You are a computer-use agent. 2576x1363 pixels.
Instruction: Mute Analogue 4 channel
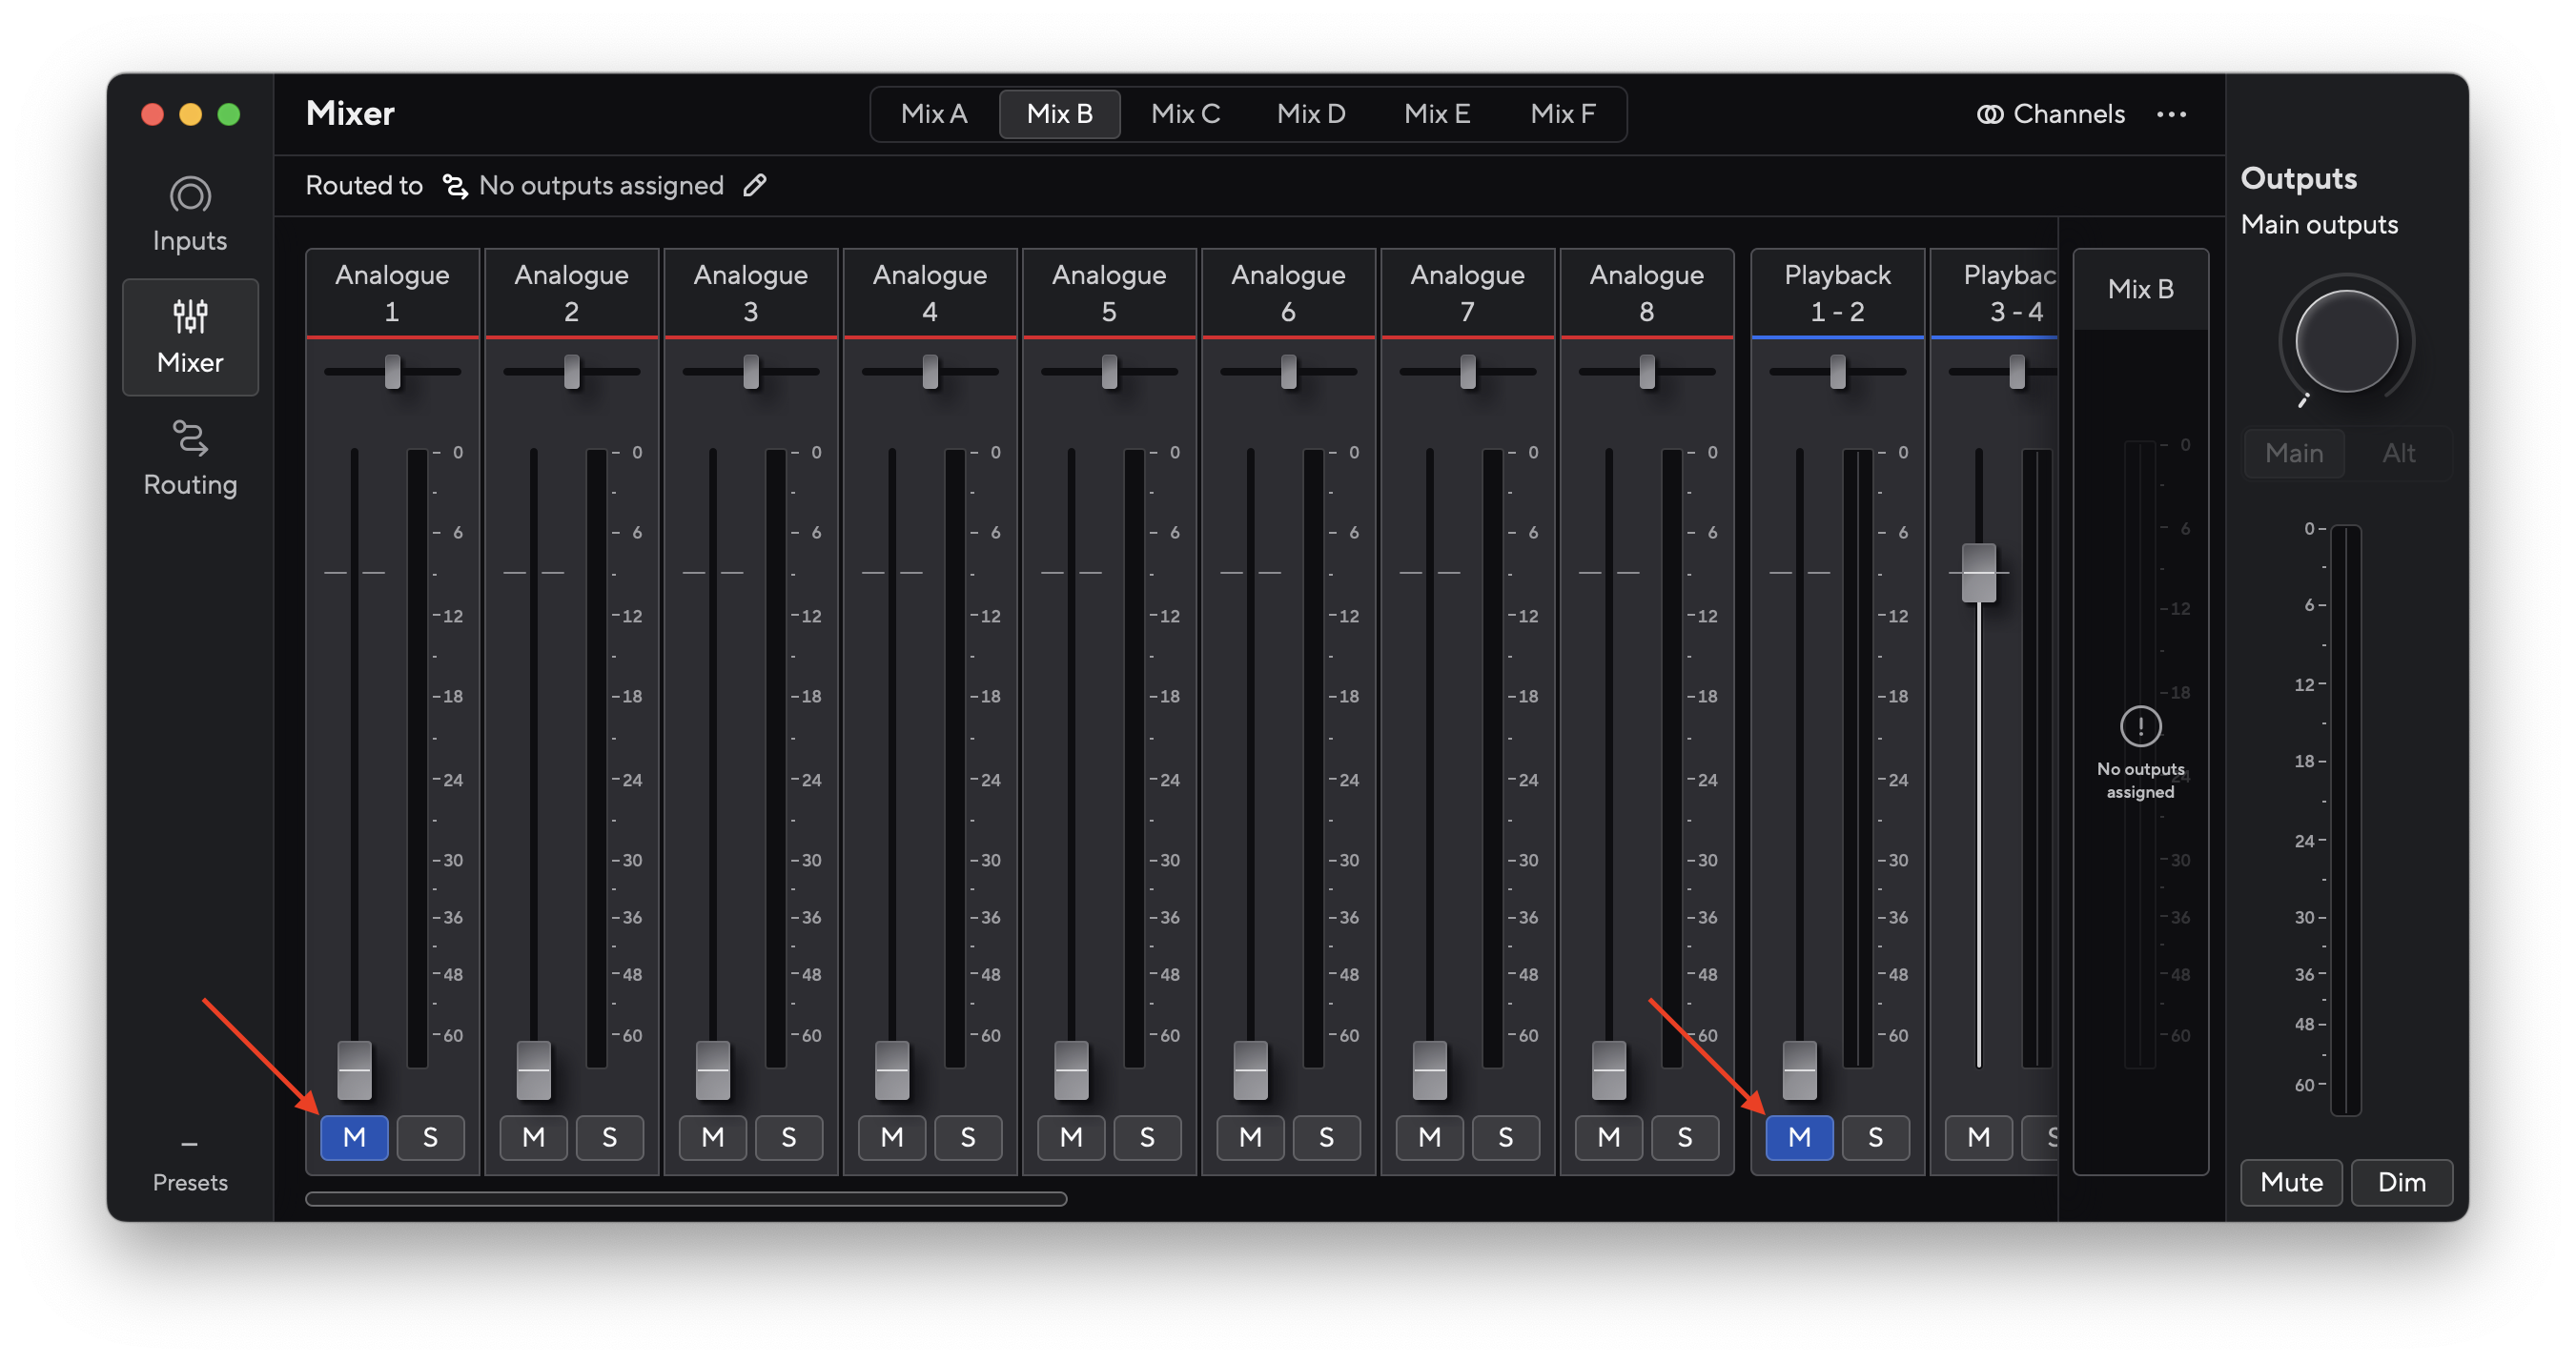click(892, 1137)
